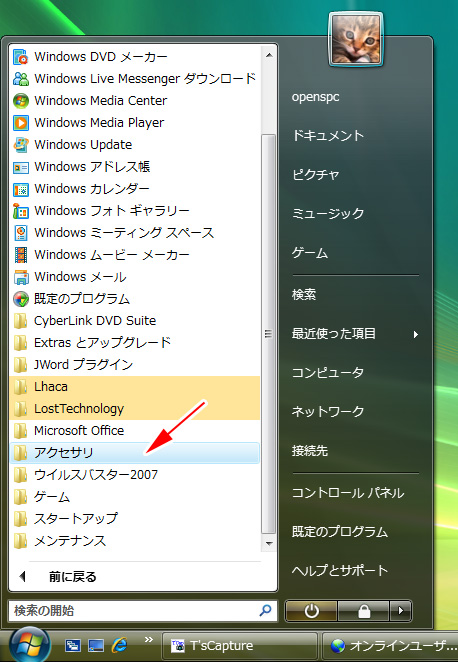Expand the CyberLink DVD Suite folder
Viewport: 458px width, 662px height.
click(x=134, y=320)
